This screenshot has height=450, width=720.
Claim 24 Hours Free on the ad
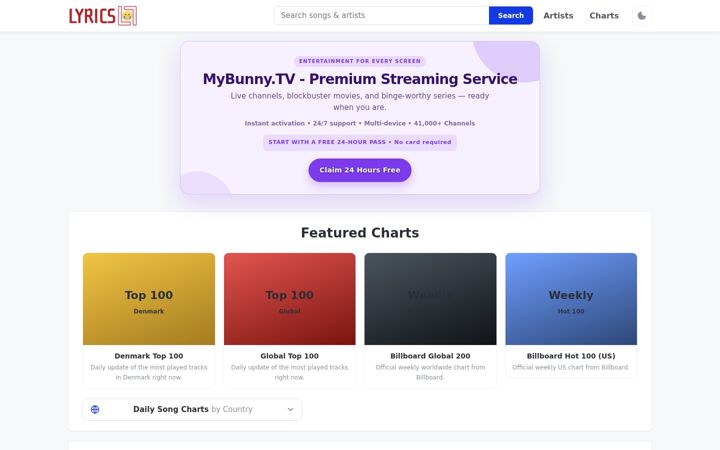[360, 170]
